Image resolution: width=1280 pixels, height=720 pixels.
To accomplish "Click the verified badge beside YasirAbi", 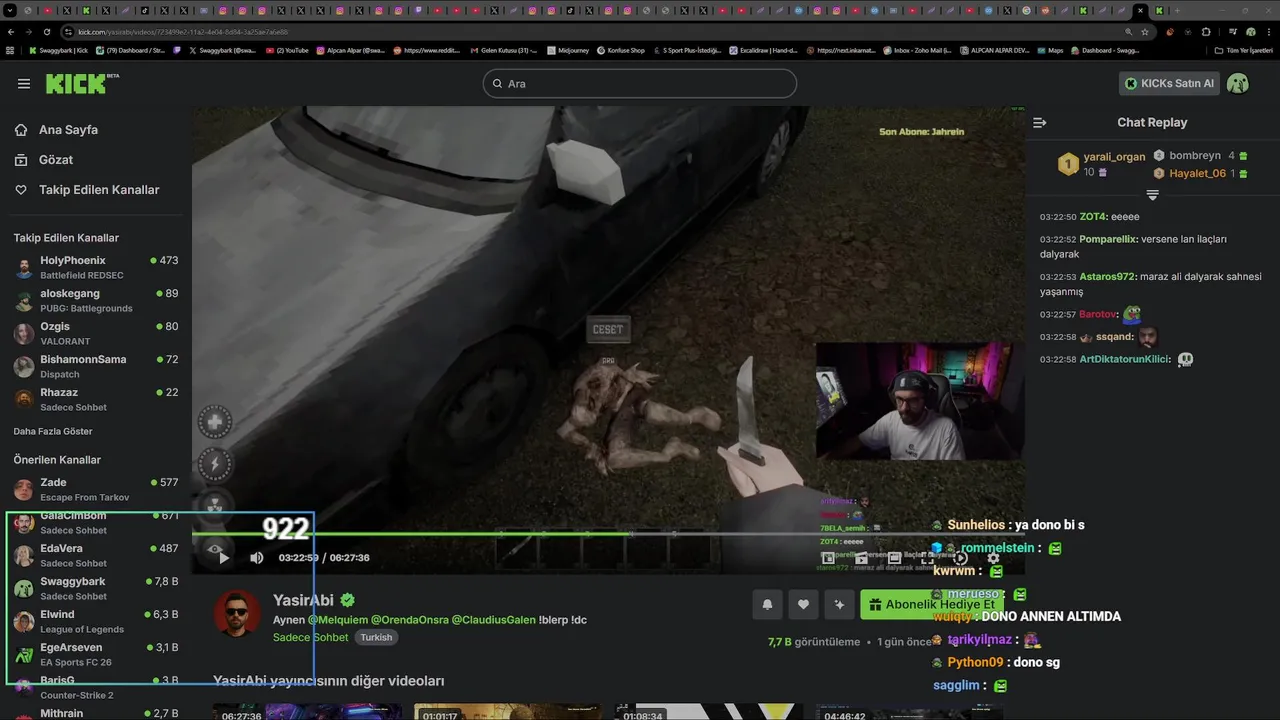I will 347,600.
